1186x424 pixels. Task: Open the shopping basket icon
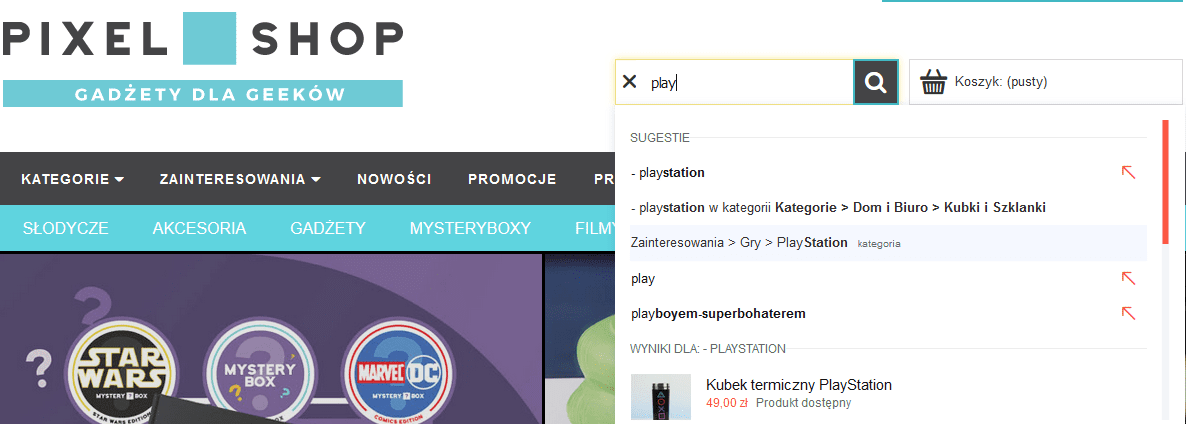(x=933, y=82)
